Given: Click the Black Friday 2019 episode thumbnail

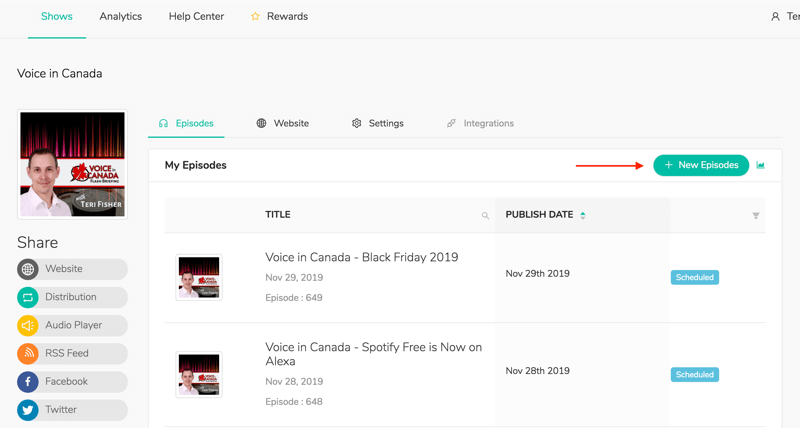Looking at the screenshot, I should point(199,278).
